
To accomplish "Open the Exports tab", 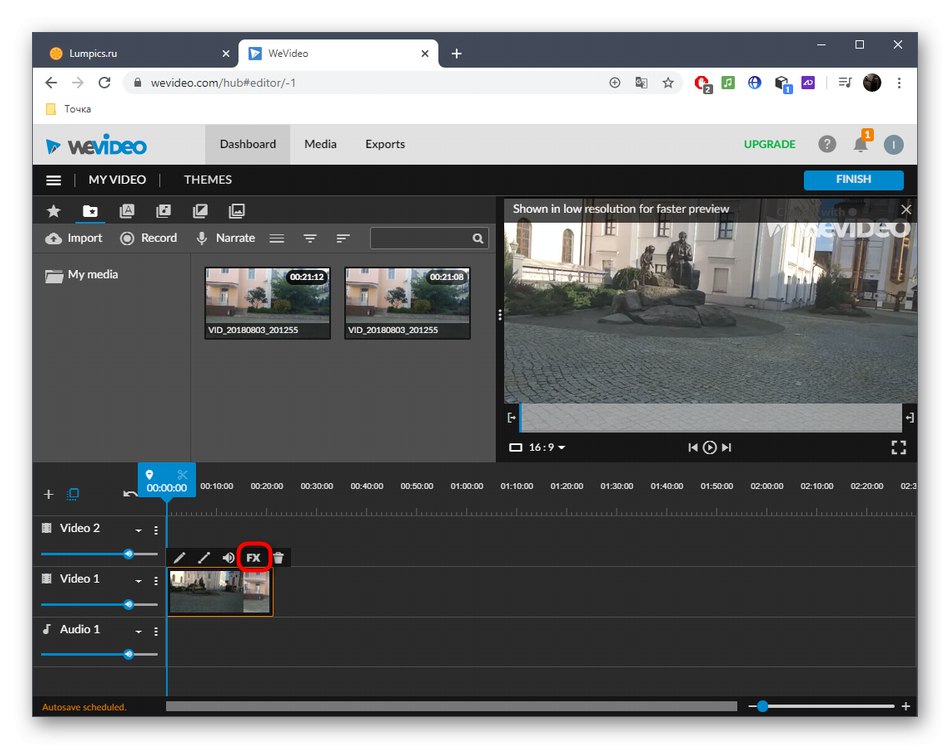I will tap(385, 144).
